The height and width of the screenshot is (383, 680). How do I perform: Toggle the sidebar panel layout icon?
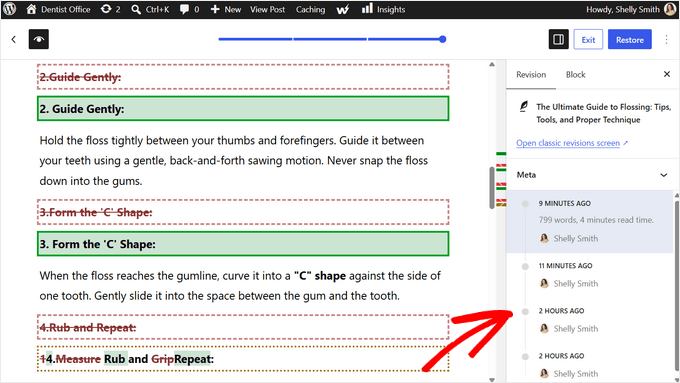click(558, 39)
